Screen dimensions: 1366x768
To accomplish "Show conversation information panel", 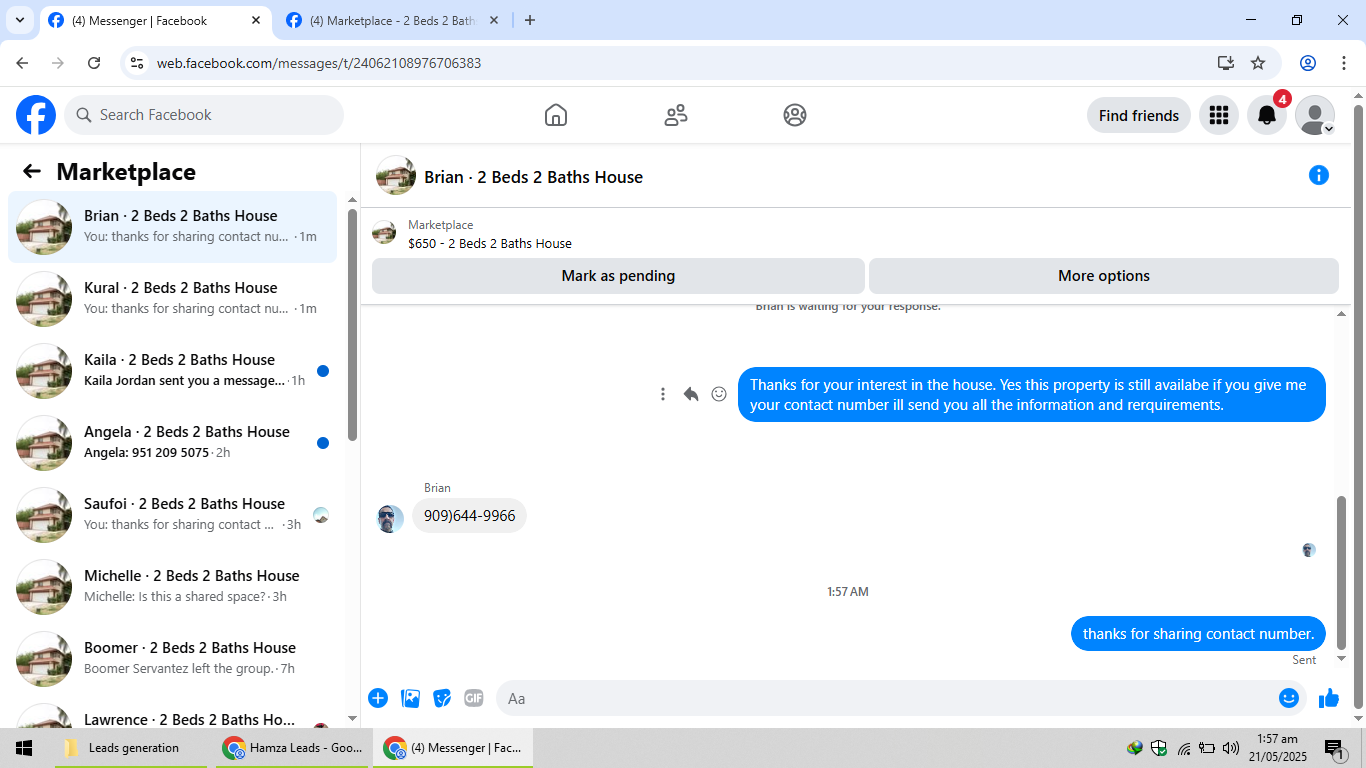I will click(x=1319, y=176).
